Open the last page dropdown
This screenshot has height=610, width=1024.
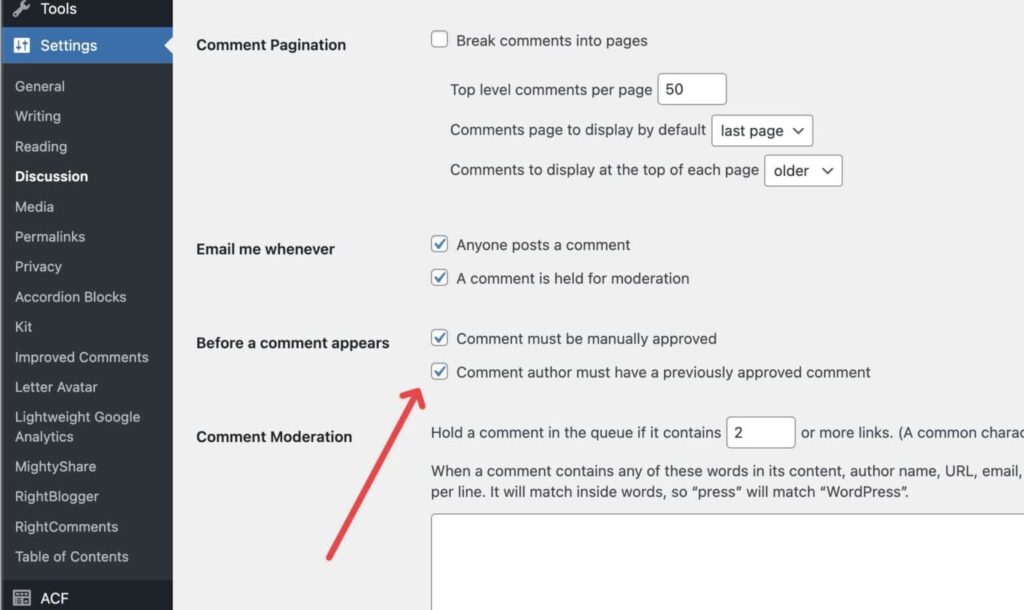pos(762,130)
